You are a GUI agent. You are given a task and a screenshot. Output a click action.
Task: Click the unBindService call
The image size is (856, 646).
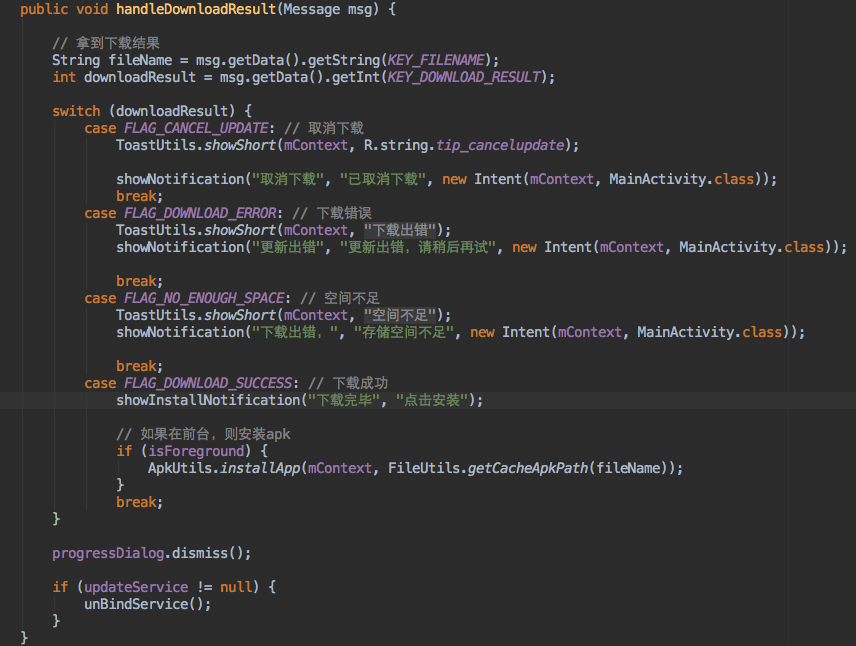(x=136, y=604)
